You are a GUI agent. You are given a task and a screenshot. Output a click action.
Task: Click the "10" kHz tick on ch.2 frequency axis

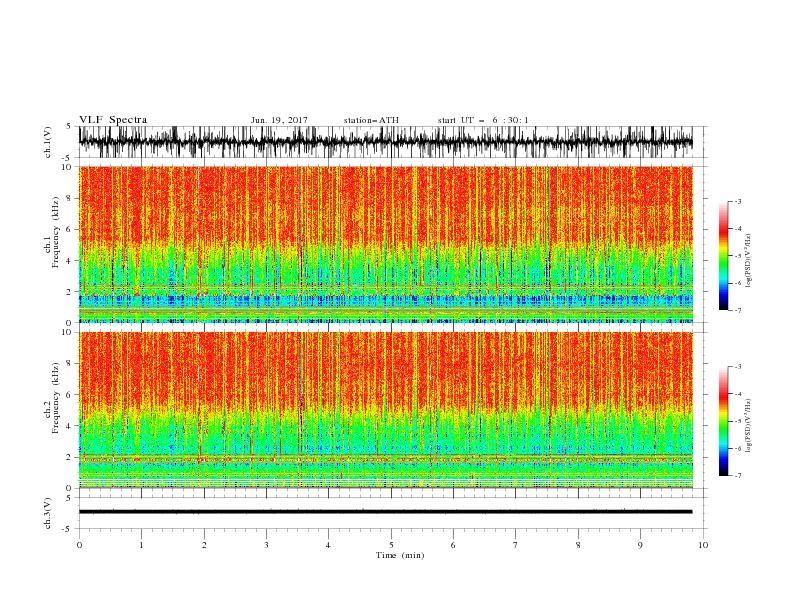[67, 332]
